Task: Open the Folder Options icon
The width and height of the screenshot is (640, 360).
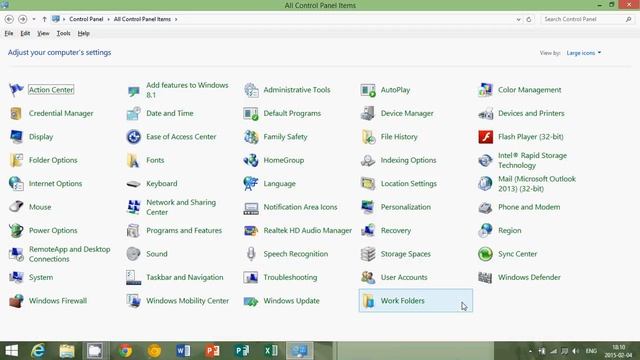Action: coord(16,160)
